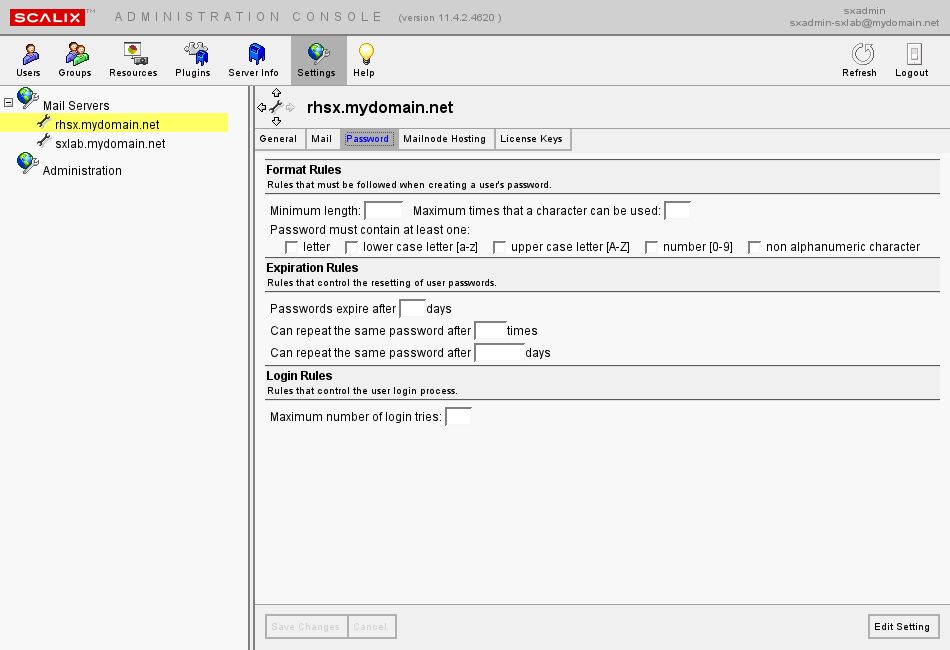Click the up arrow above server name
Viewport: 950px width, 650px height.
[x=277, y=93]
